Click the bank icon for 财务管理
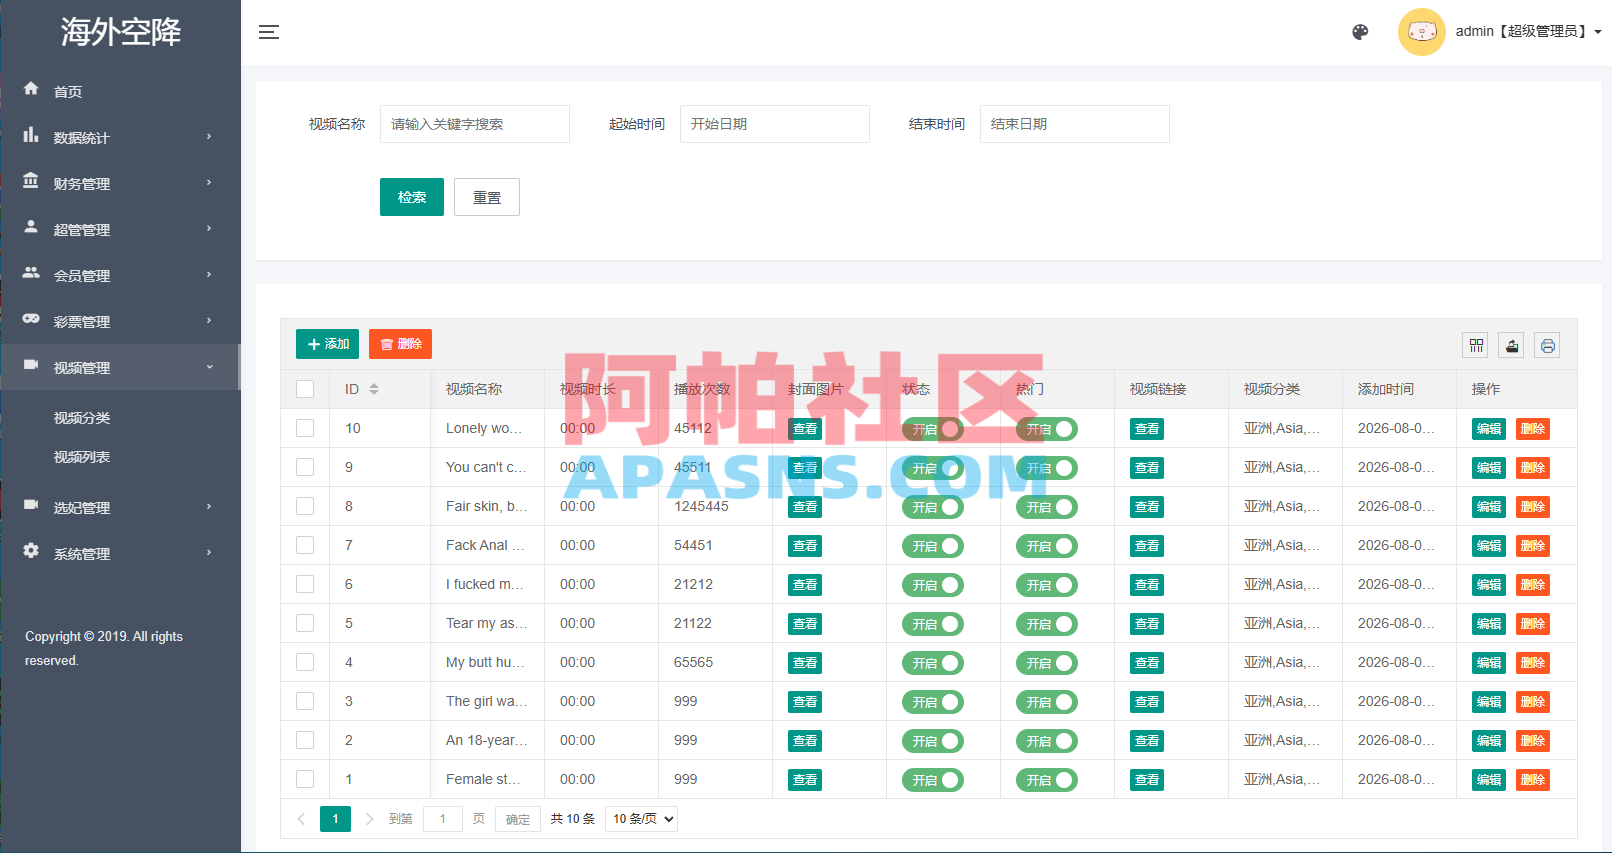The width and height of the screenshot is (1612, 853). point(31,181)
